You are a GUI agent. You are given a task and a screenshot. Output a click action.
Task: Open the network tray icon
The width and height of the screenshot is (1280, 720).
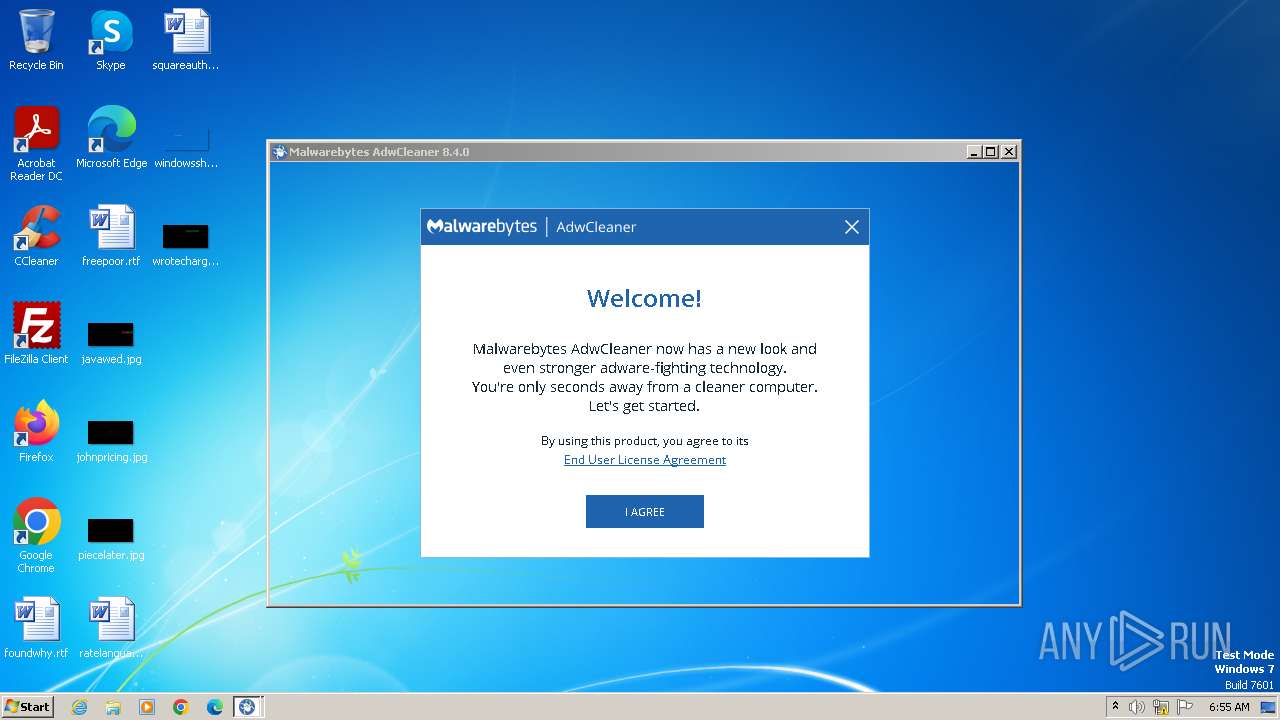pos(1161,707)
